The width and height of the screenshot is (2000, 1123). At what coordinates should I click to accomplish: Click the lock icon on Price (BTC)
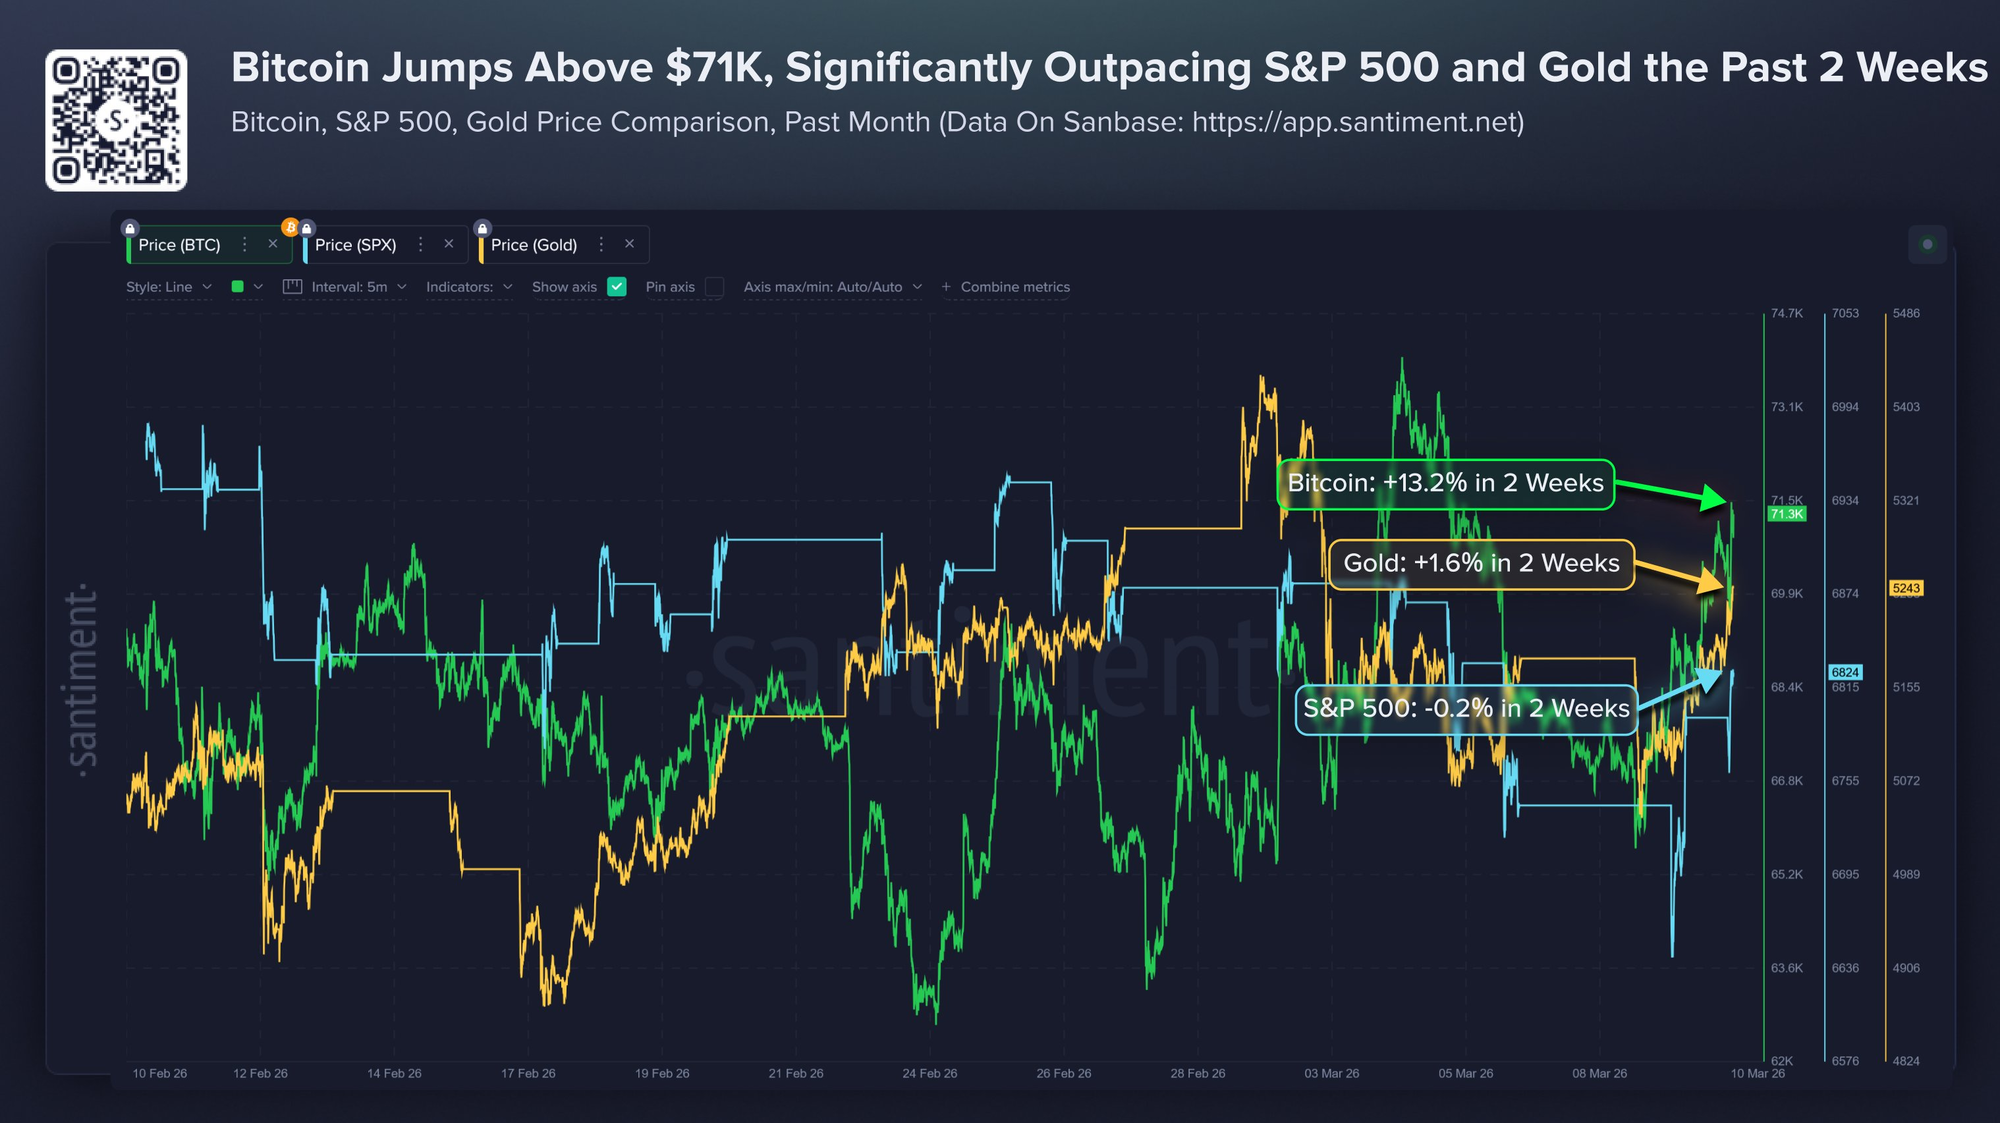(x=130, y=228)
